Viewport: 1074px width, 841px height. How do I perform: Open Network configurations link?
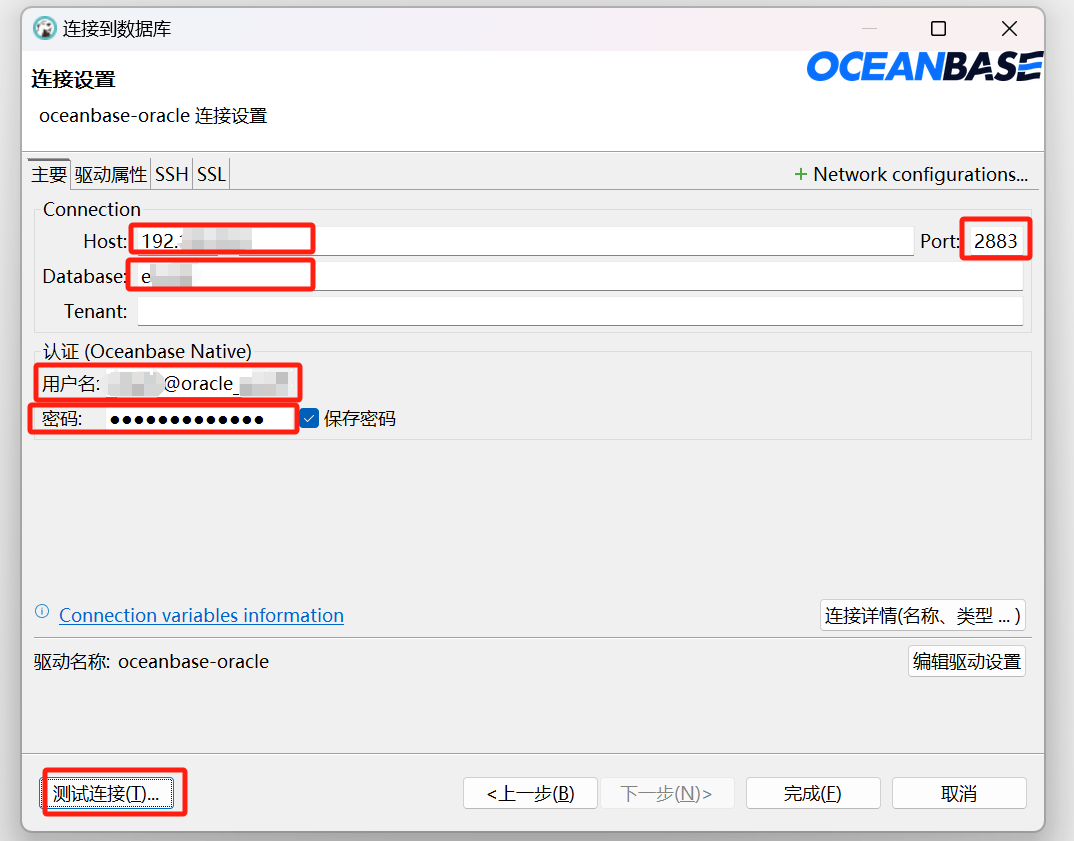(x=920, y=175)
